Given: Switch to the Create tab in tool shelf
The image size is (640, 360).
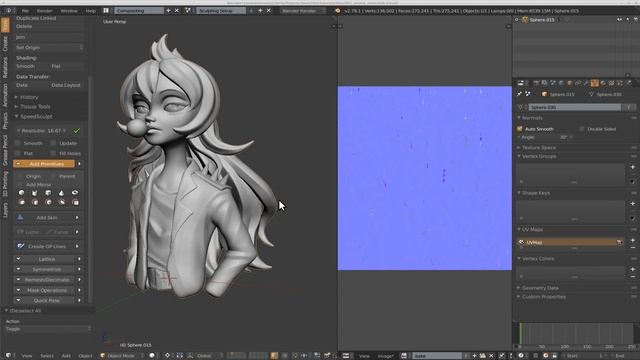Looking at the screenshot, I should click(5, 43).
